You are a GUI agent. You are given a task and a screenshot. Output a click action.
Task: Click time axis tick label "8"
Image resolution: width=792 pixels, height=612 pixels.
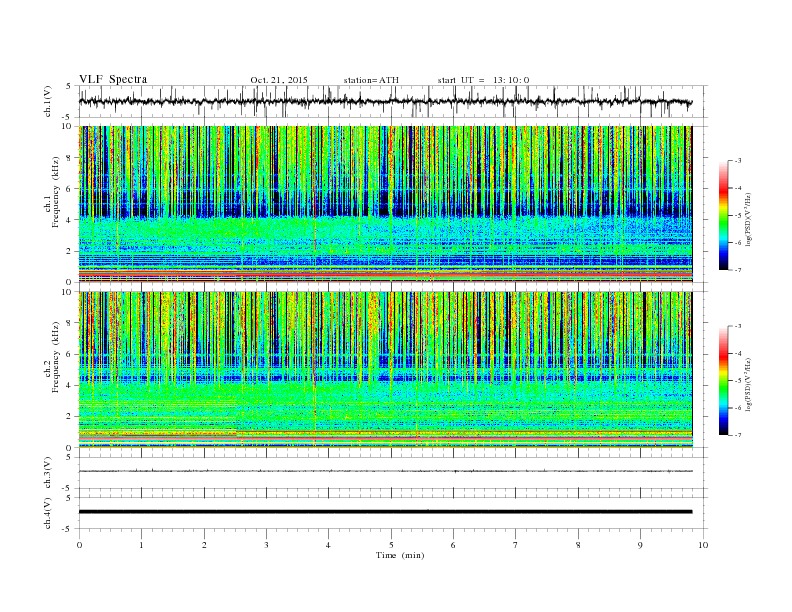coord(578,545)
